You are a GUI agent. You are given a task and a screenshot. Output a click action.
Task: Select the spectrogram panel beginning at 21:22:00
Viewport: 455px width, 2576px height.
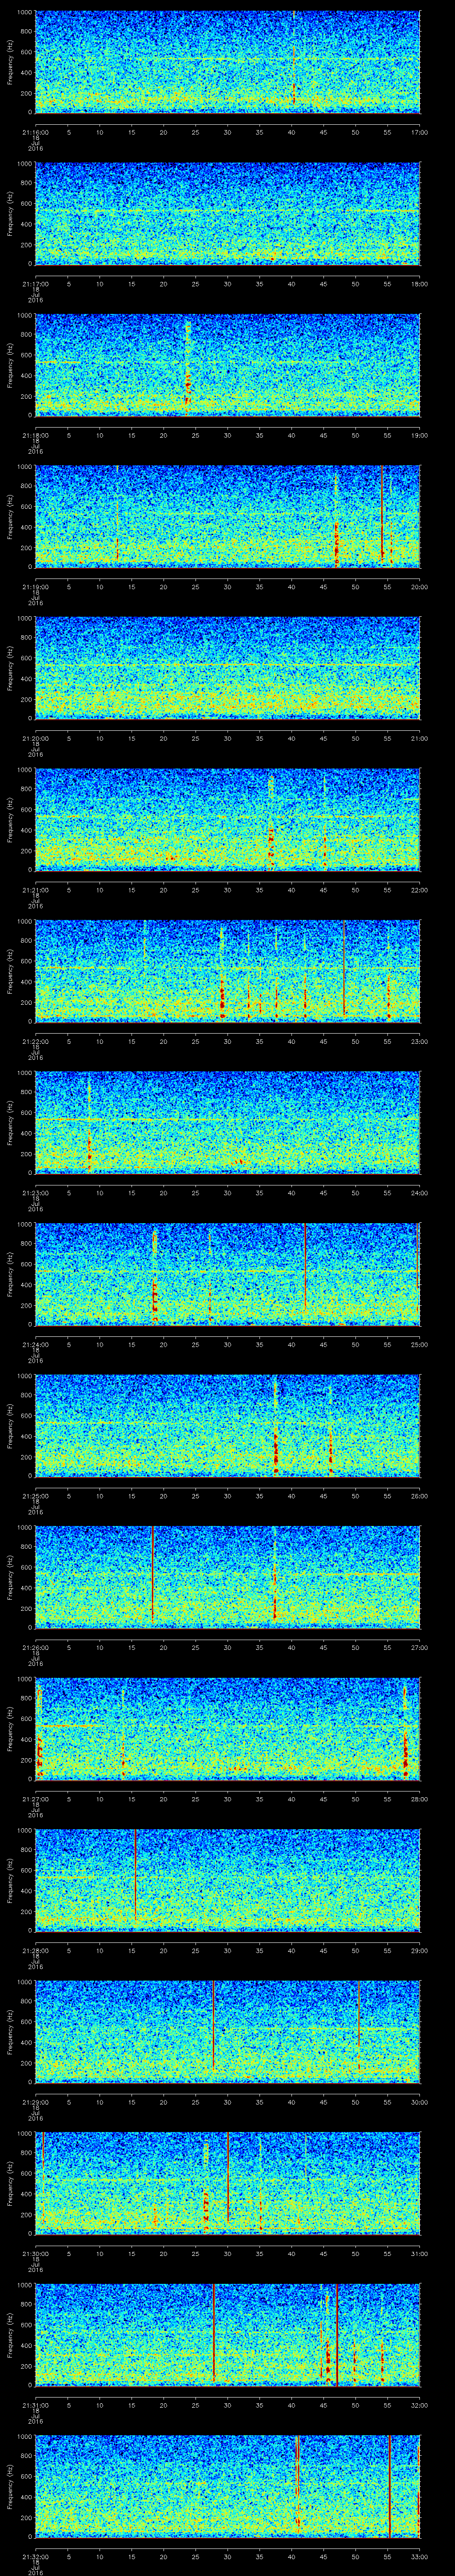[x=227, y=971]
